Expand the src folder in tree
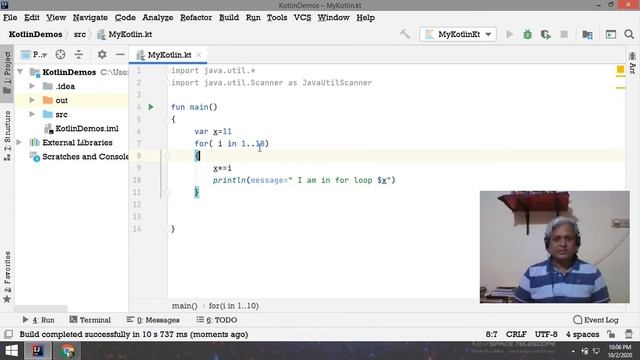This screenshot has width=640, height=360. (32, 114)
